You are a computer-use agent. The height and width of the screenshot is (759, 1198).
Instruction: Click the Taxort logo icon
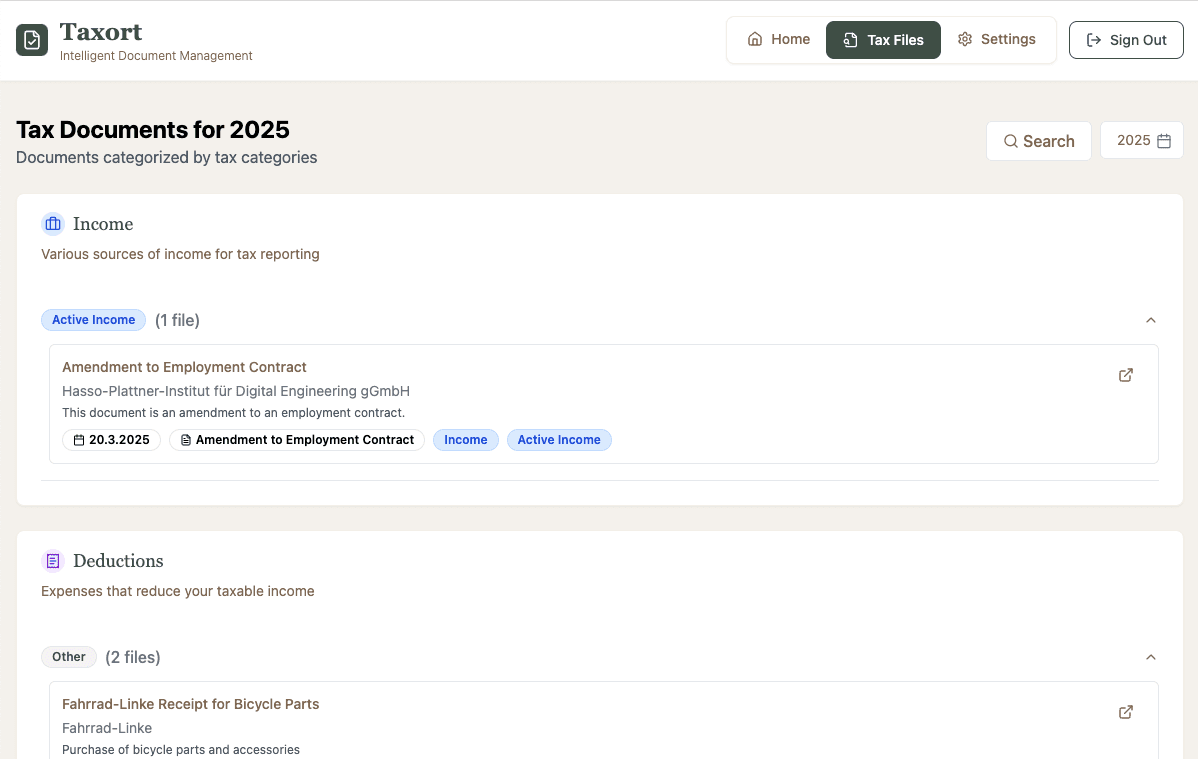(x=32, y=40)
